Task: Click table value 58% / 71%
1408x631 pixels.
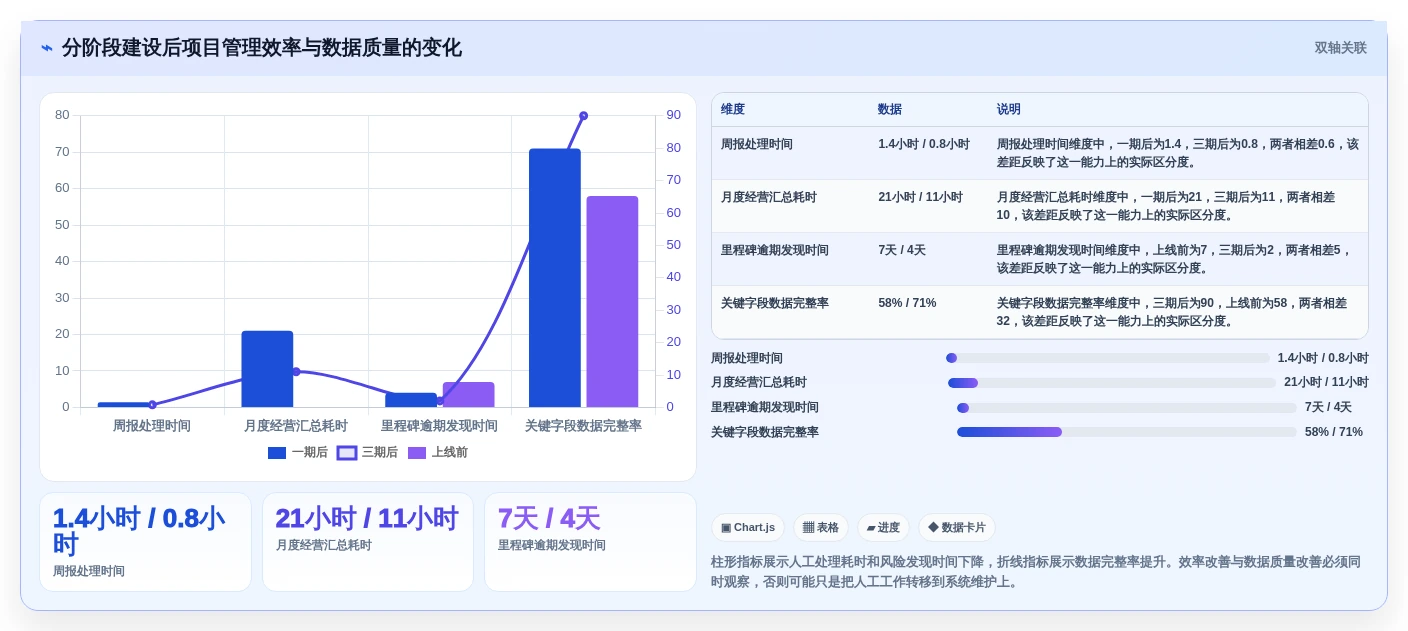Action: [x=908, y=303]
